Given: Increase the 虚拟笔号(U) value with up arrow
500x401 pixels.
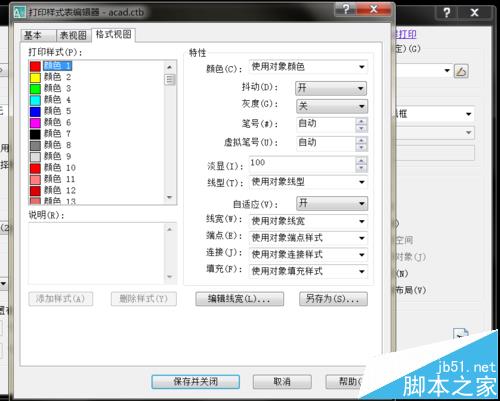Looking at the screenshot, I should coord(362,140).
